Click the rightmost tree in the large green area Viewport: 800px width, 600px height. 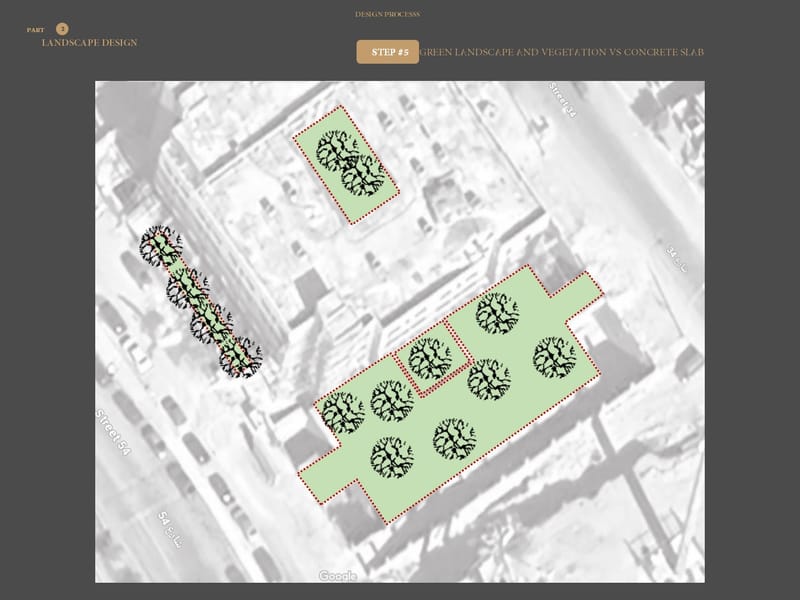[554, 357]
